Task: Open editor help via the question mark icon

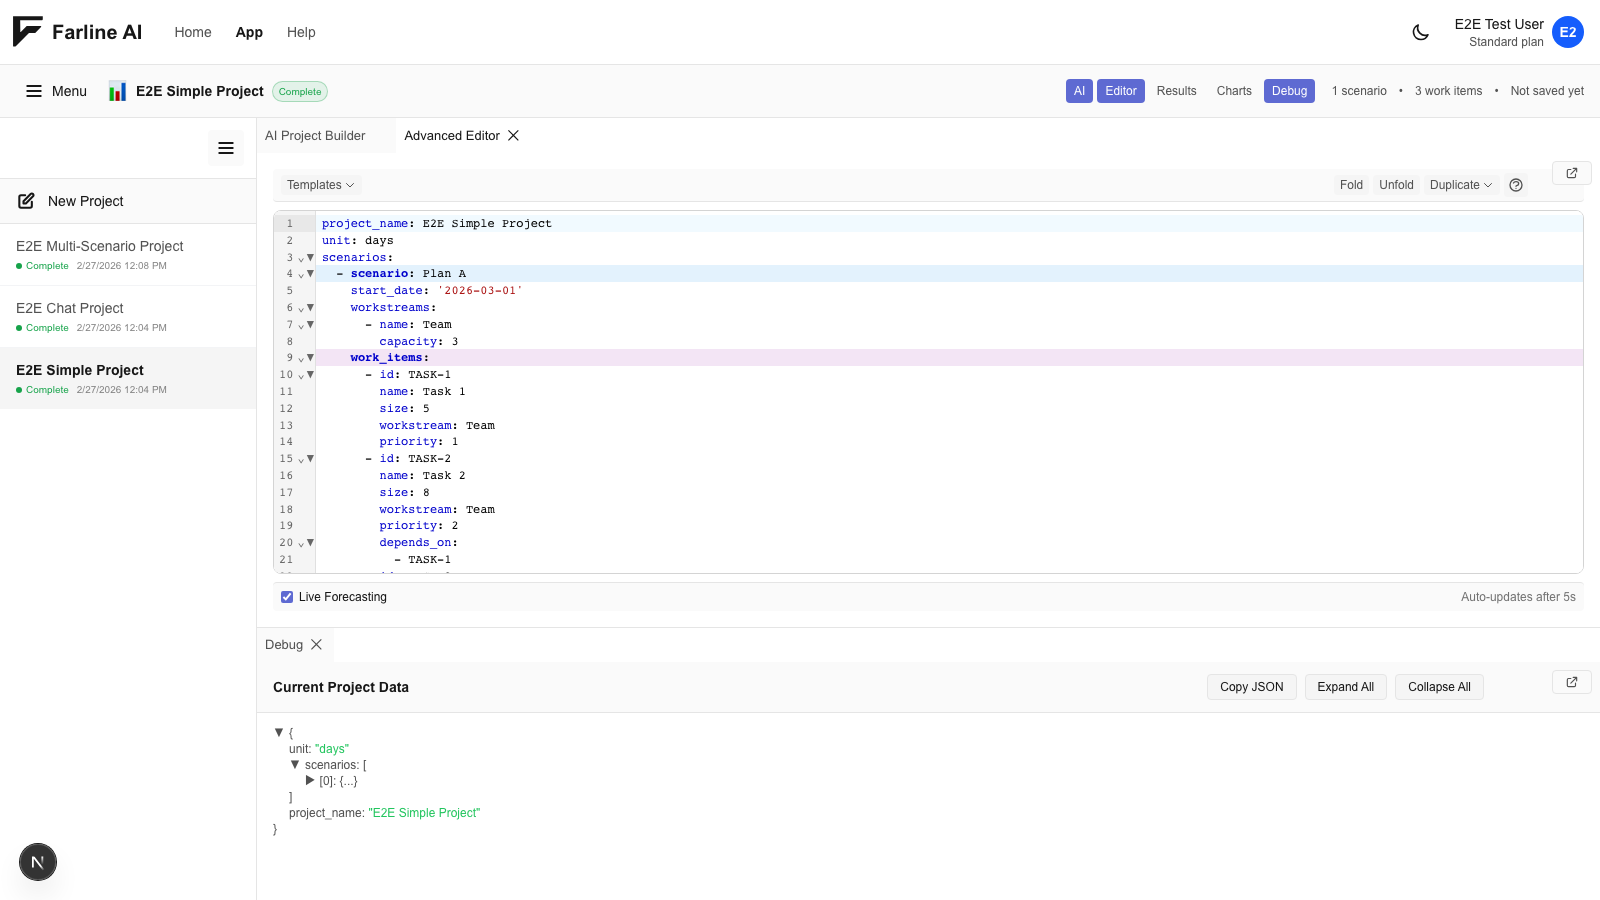Action: pos(1516,185)
